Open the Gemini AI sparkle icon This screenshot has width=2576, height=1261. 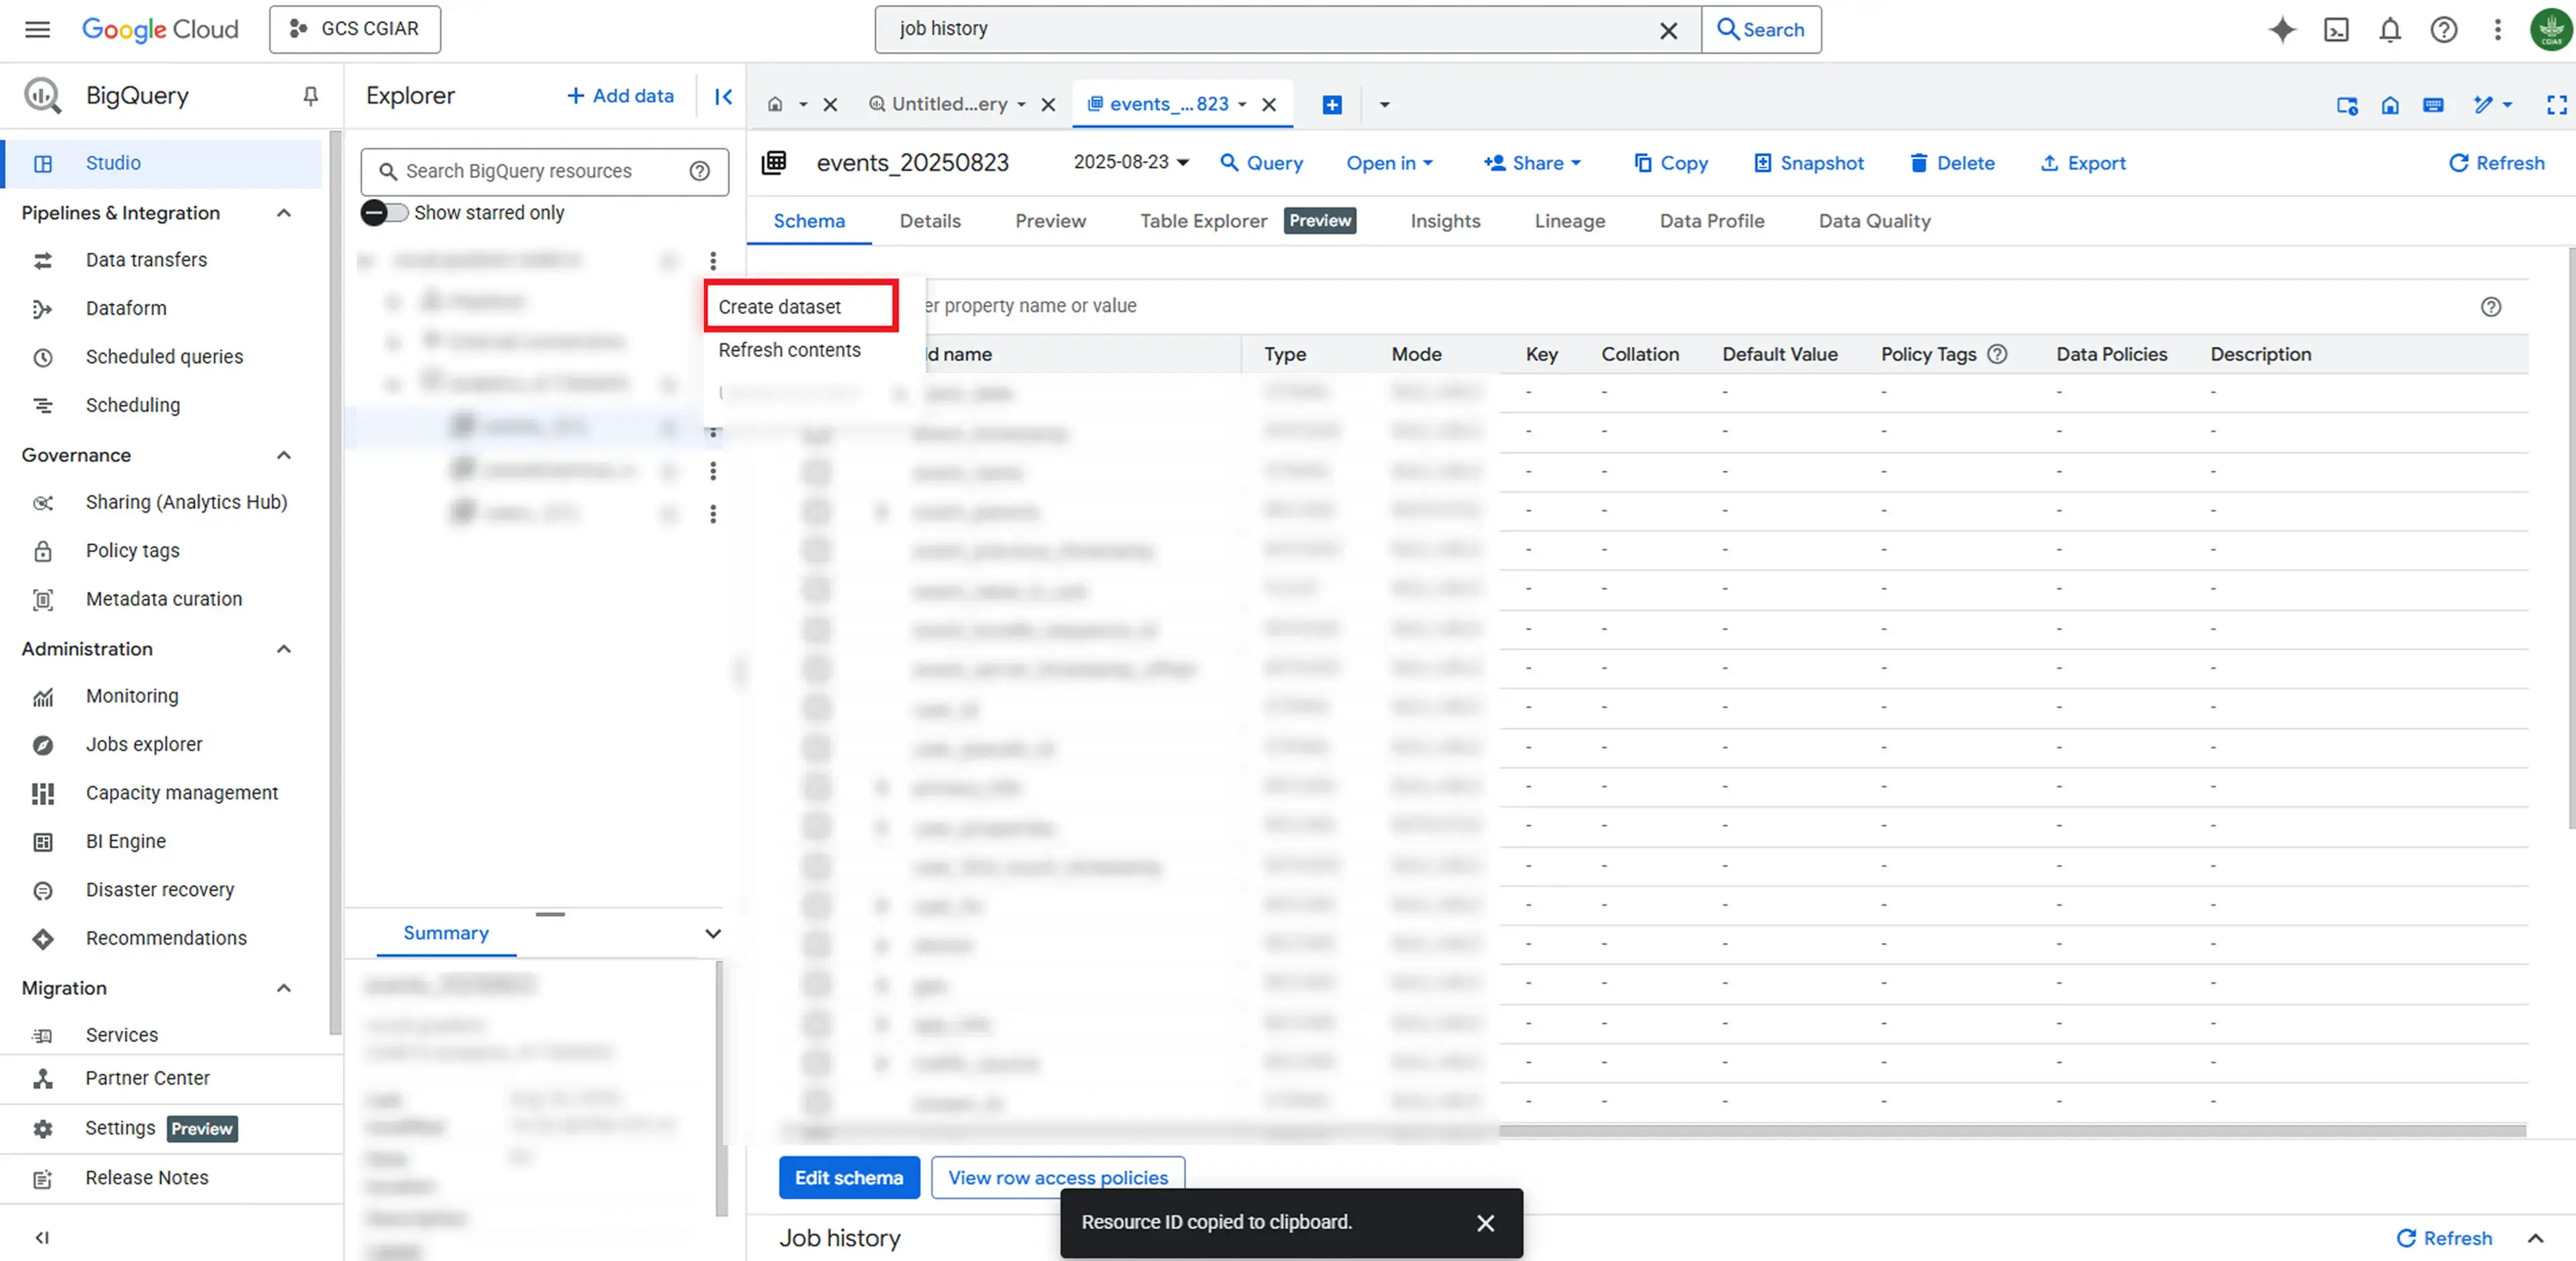pyautogui.click(x=2281, y=30)
